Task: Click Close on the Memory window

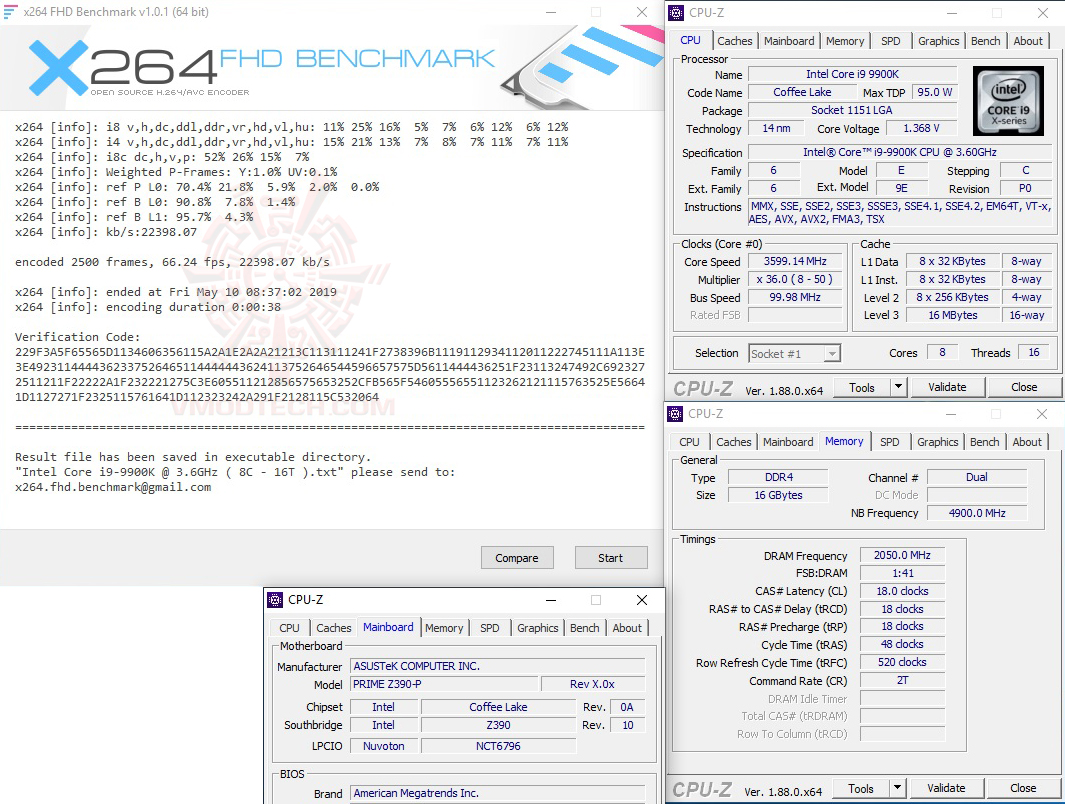Action: point(1023,788)
